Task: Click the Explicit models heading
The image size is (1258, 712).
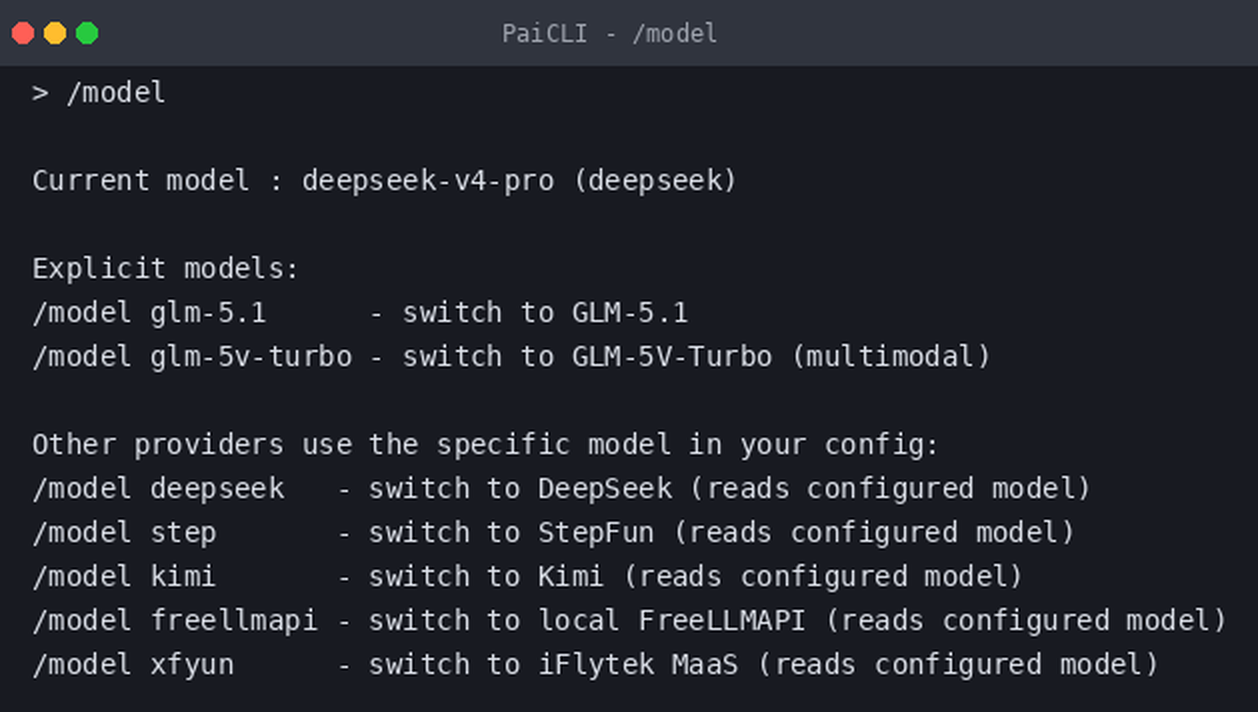Action: [x=166, y=269]
